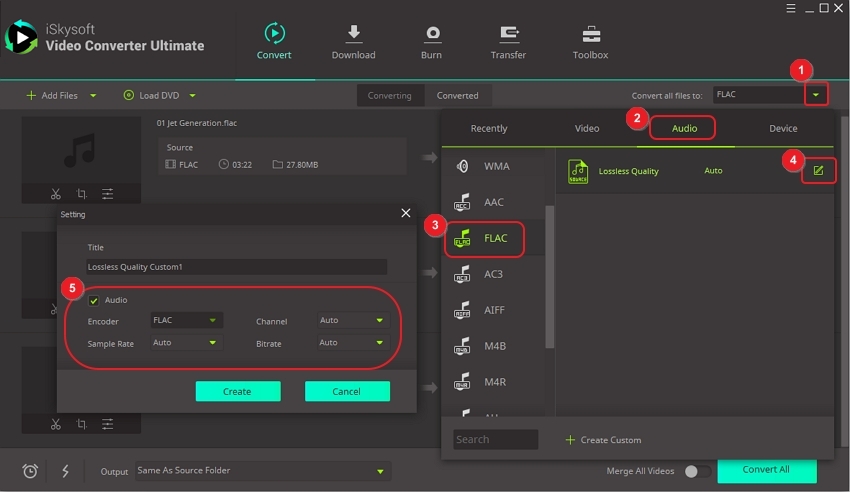This screenshot has height=492, width=850.
Task: Switch to the Video format tab
Action: click(587, 128)
